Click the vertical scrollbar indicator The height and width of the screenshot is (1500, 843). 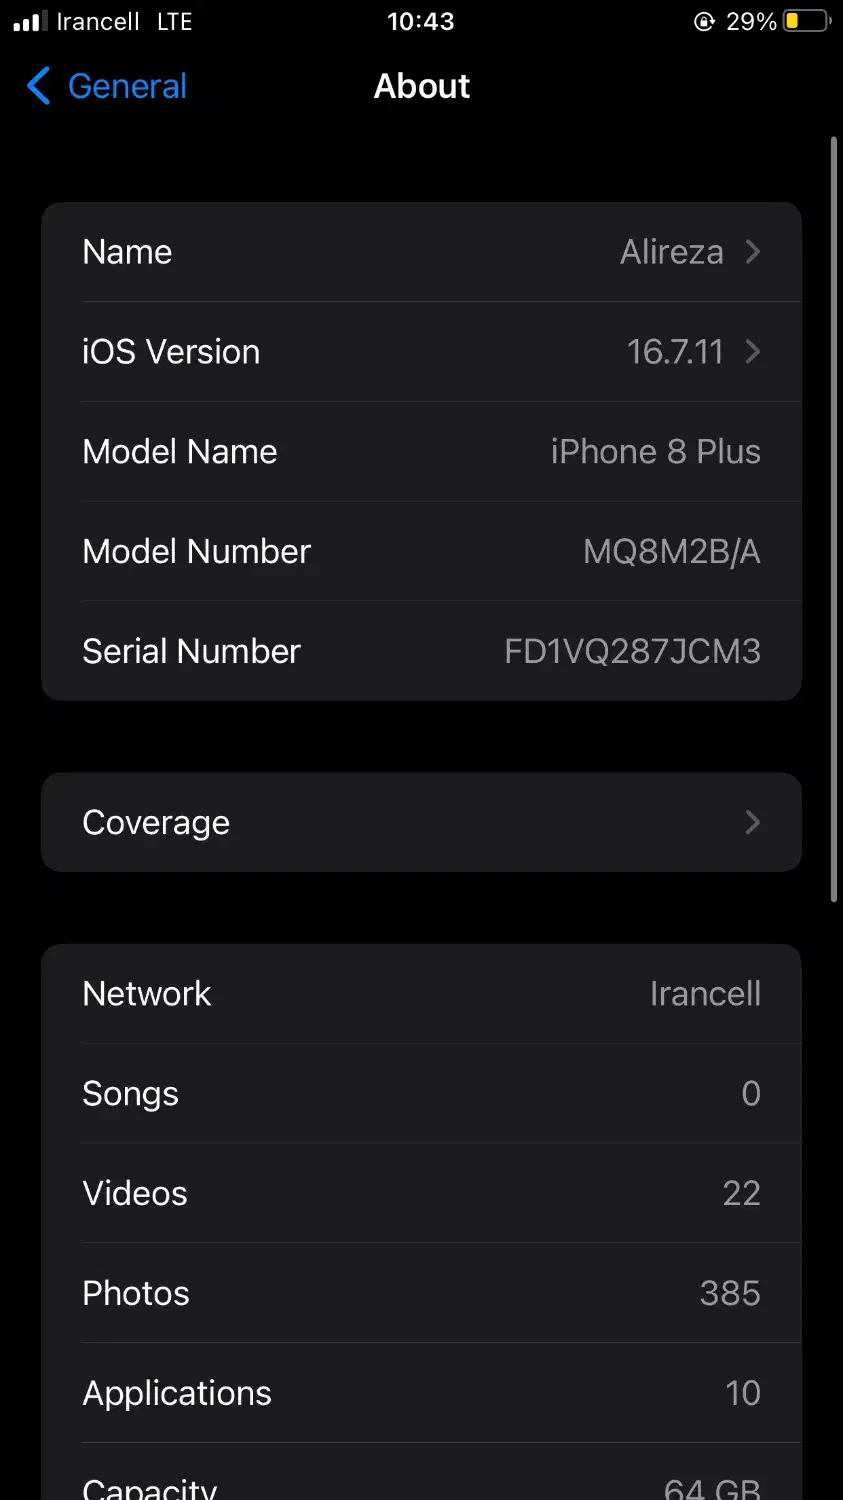(x=834, y=520)
